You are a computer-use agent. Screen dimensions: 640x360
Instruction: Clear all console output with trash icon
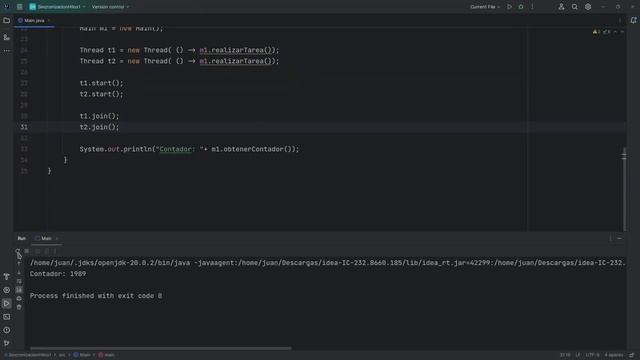pos(19,307)
